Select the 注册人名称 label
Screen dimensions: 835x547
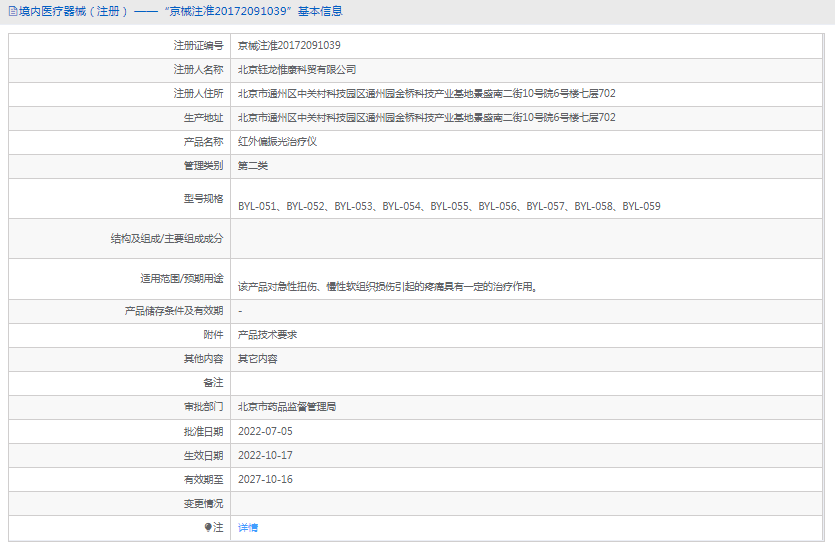coord(198,69)
